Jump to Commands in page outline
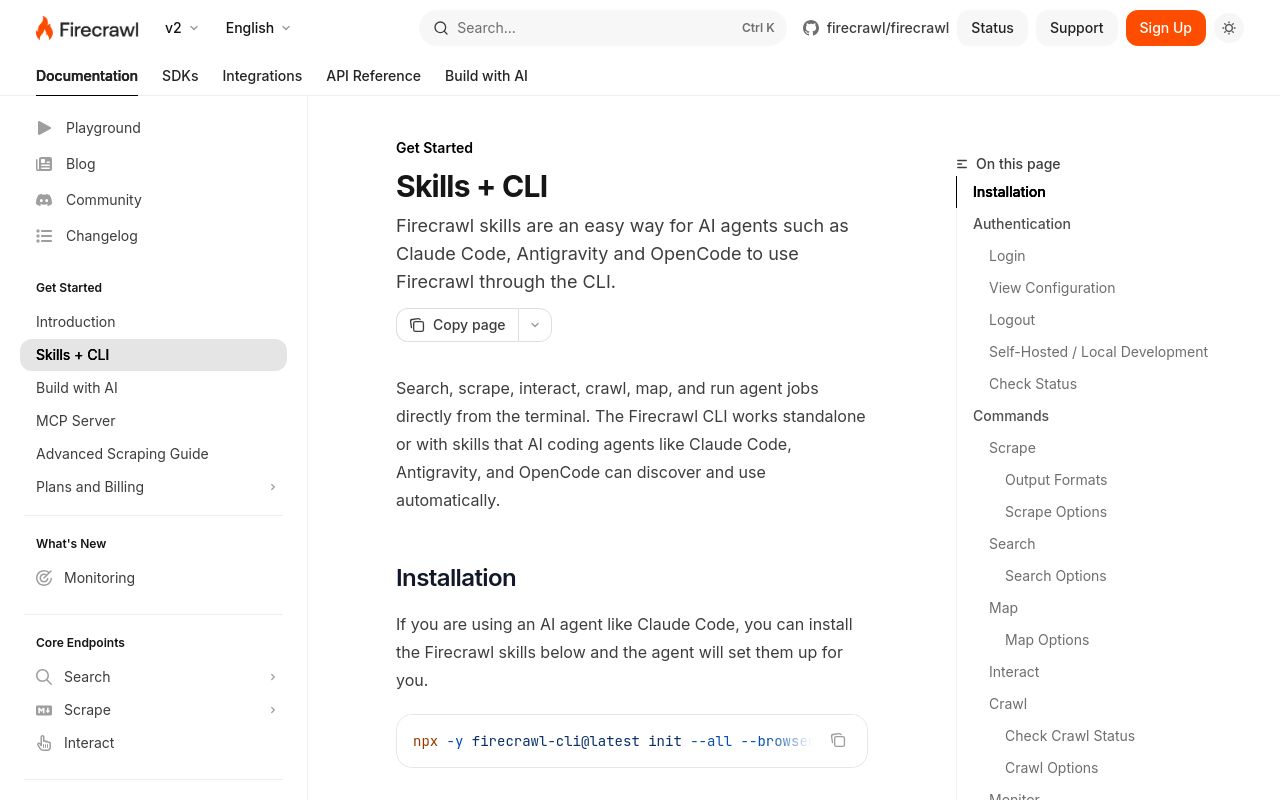 [1011, 416]
